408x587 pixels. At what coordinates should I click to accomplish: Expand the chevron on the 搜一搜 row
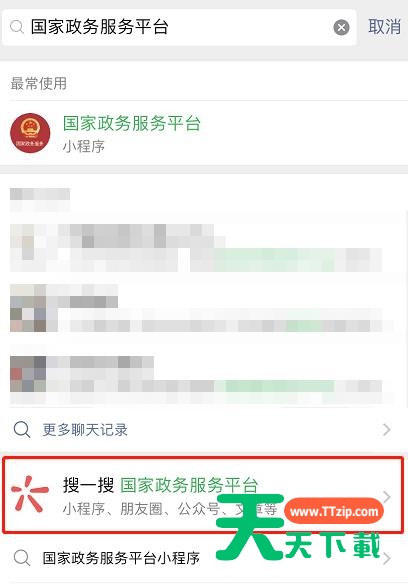pos(387,497)
